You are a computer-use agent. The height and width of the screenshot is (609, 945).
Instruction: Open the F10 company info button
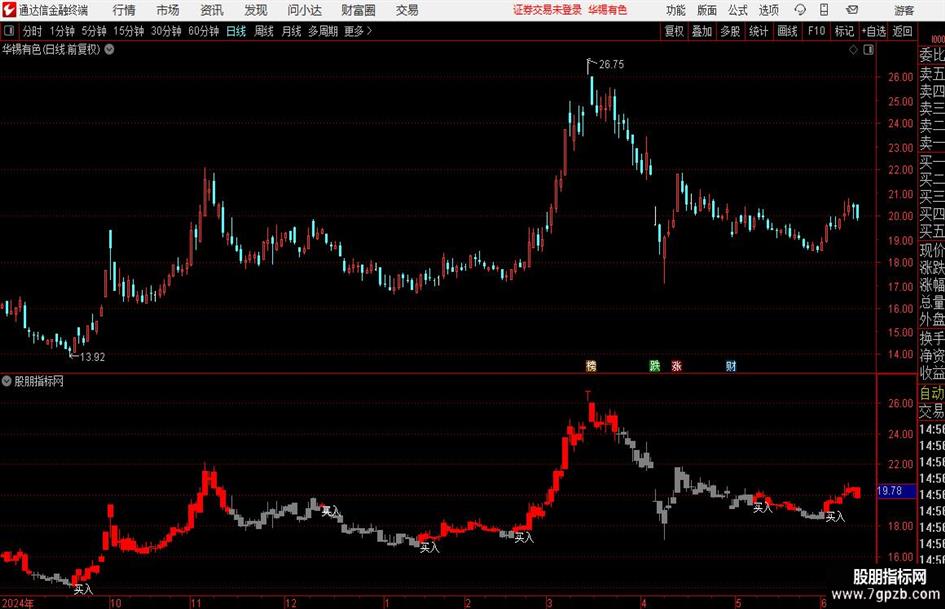(x=816, y=31)
